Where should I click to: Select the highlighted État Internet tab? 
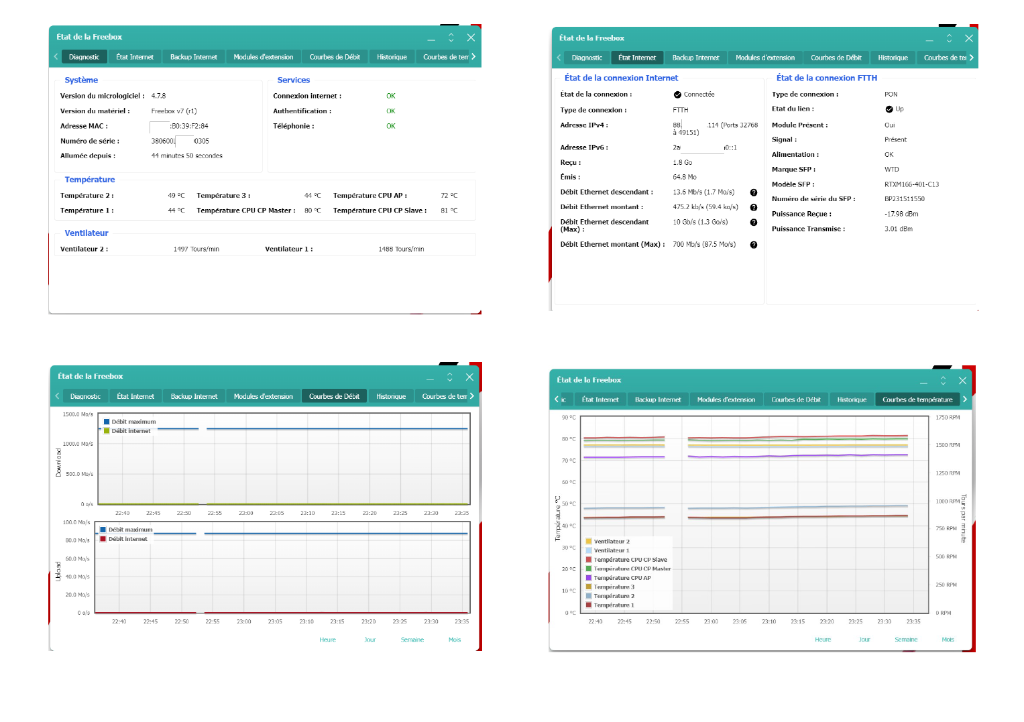click(x=637, y=57)
